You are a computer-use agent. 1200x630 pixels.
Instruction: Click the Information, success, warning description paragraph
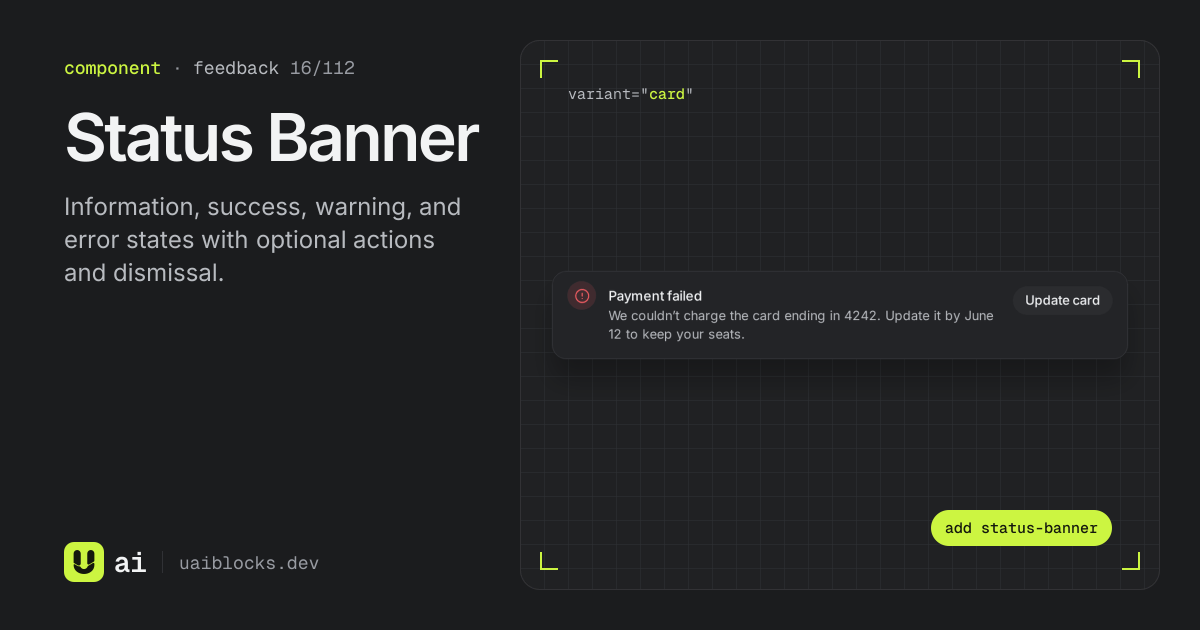click(263, 240)
